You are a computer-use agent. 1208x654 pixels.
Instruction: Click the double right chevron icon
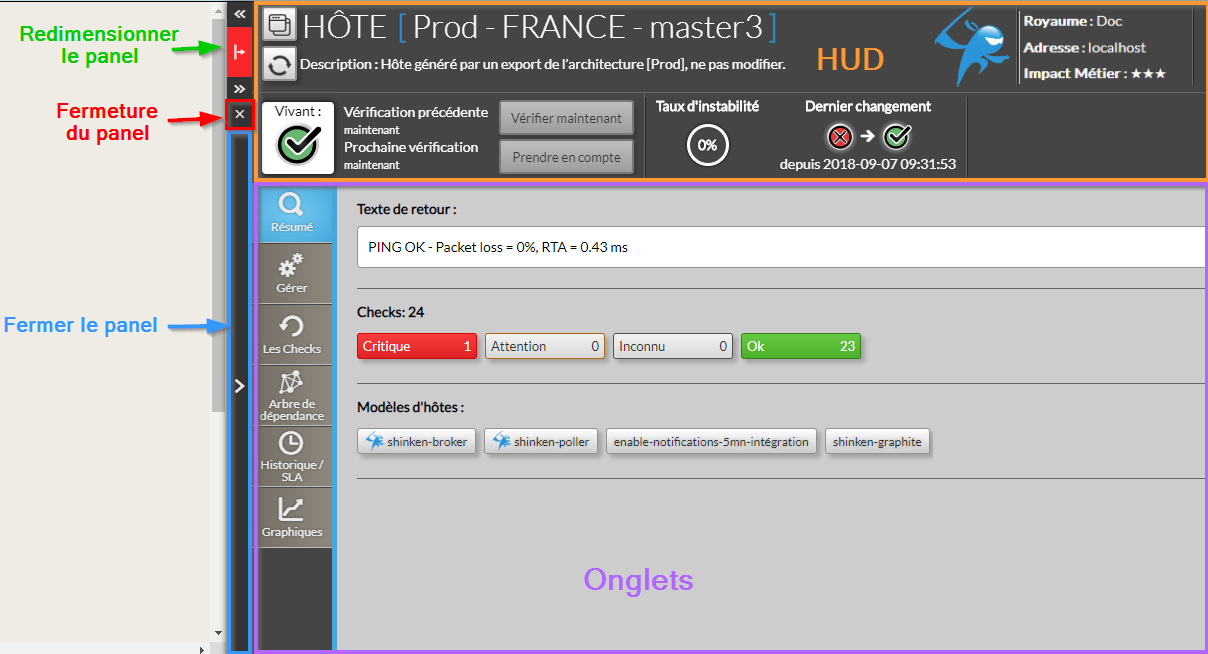[x=239, y=89]
